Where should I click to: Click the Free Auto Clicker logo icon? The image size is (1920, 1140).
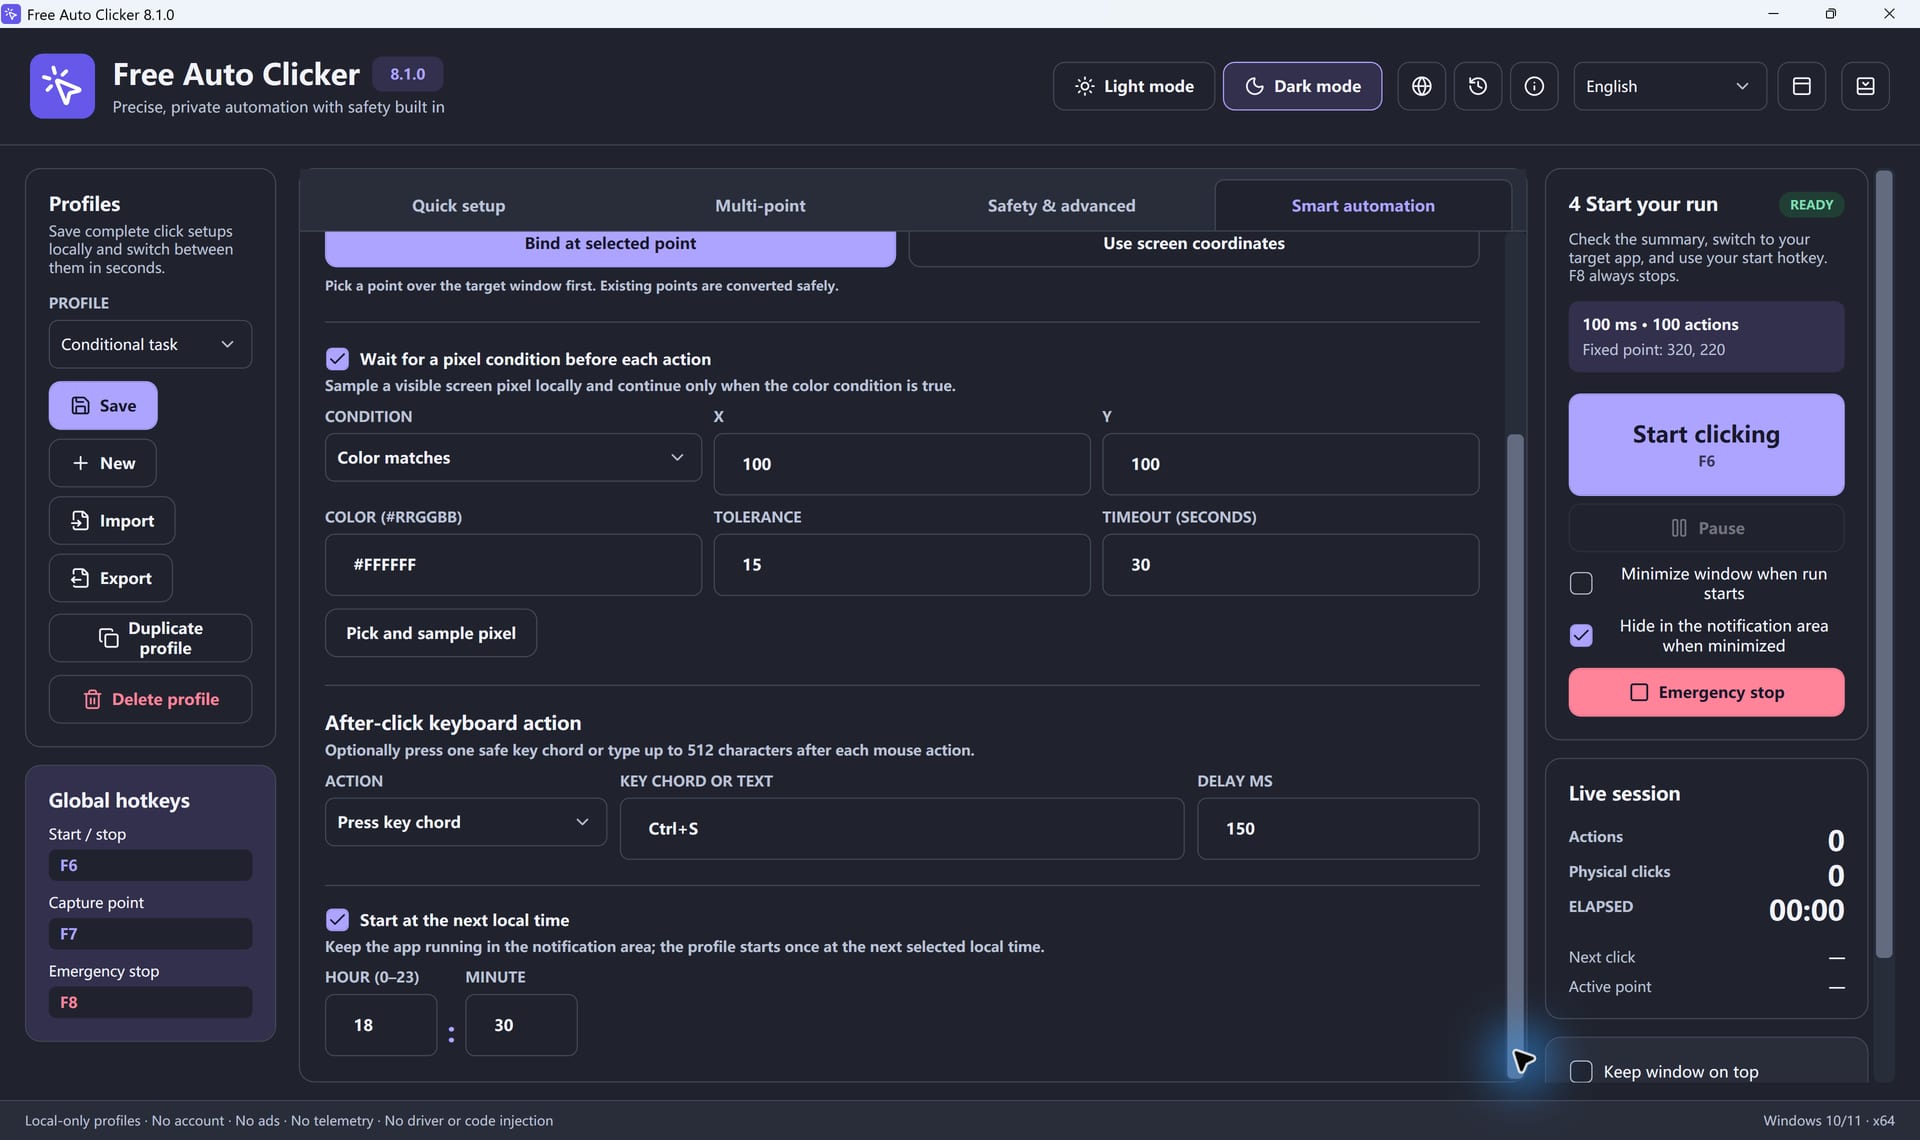click(x=62, y=86)
